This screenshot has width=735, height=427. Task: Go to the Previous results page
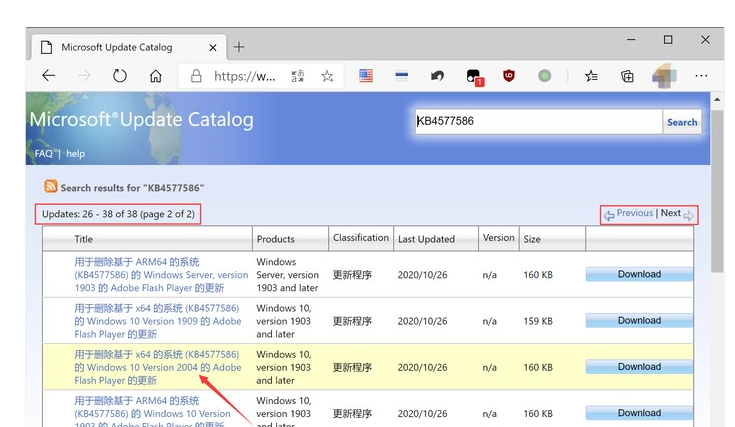pos(635,213)
